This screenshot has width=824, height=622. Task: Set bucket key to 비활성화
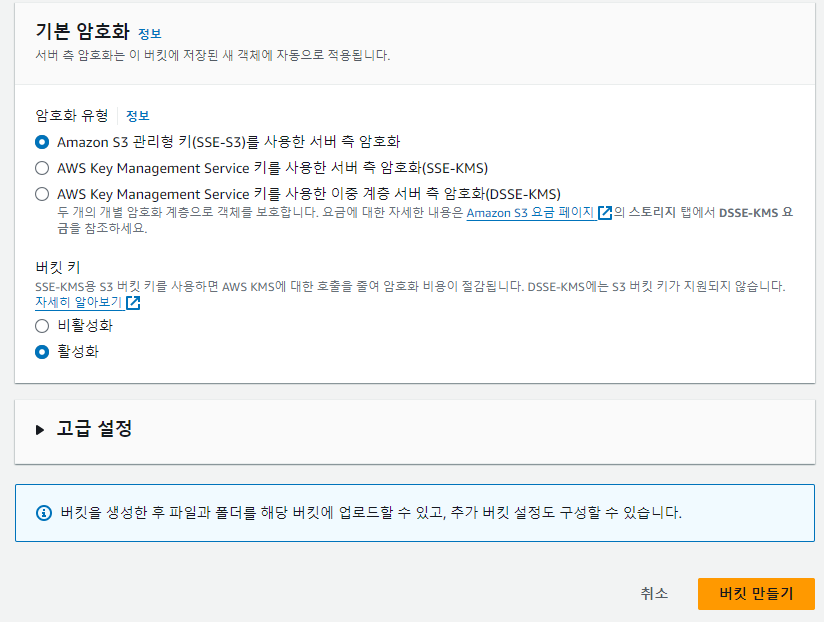pyautogui.click(x=42, y=326)
